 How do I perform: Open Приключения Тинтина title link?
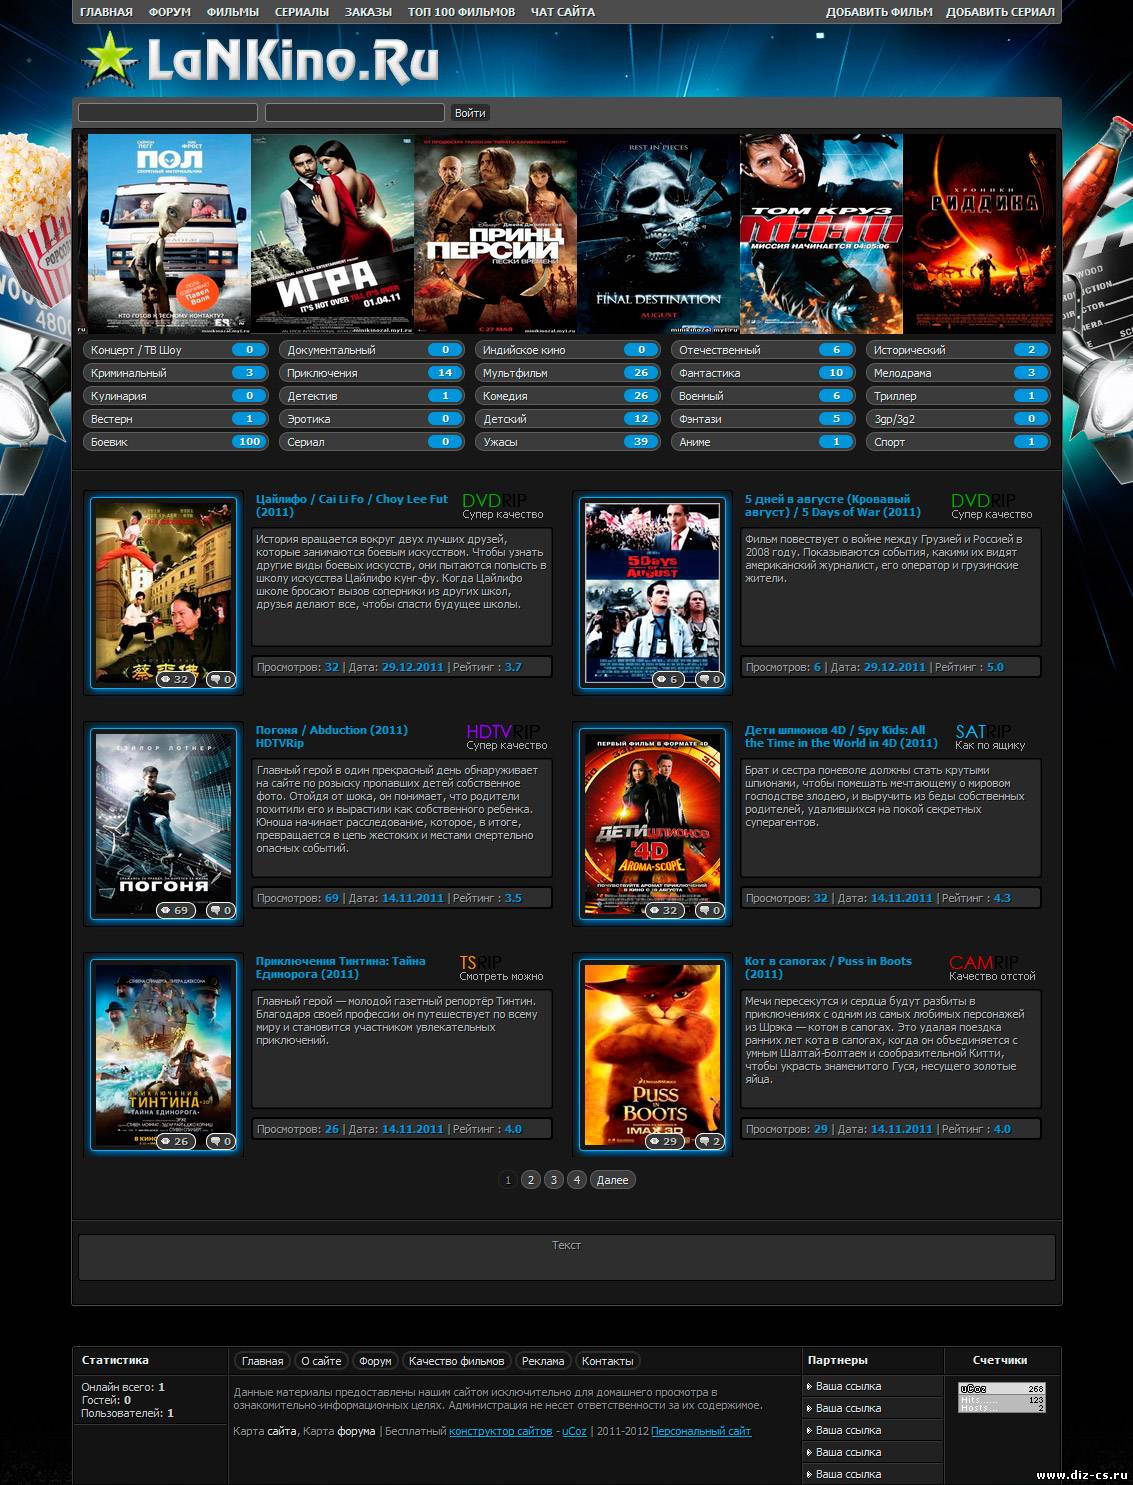(x=341, y=967)
